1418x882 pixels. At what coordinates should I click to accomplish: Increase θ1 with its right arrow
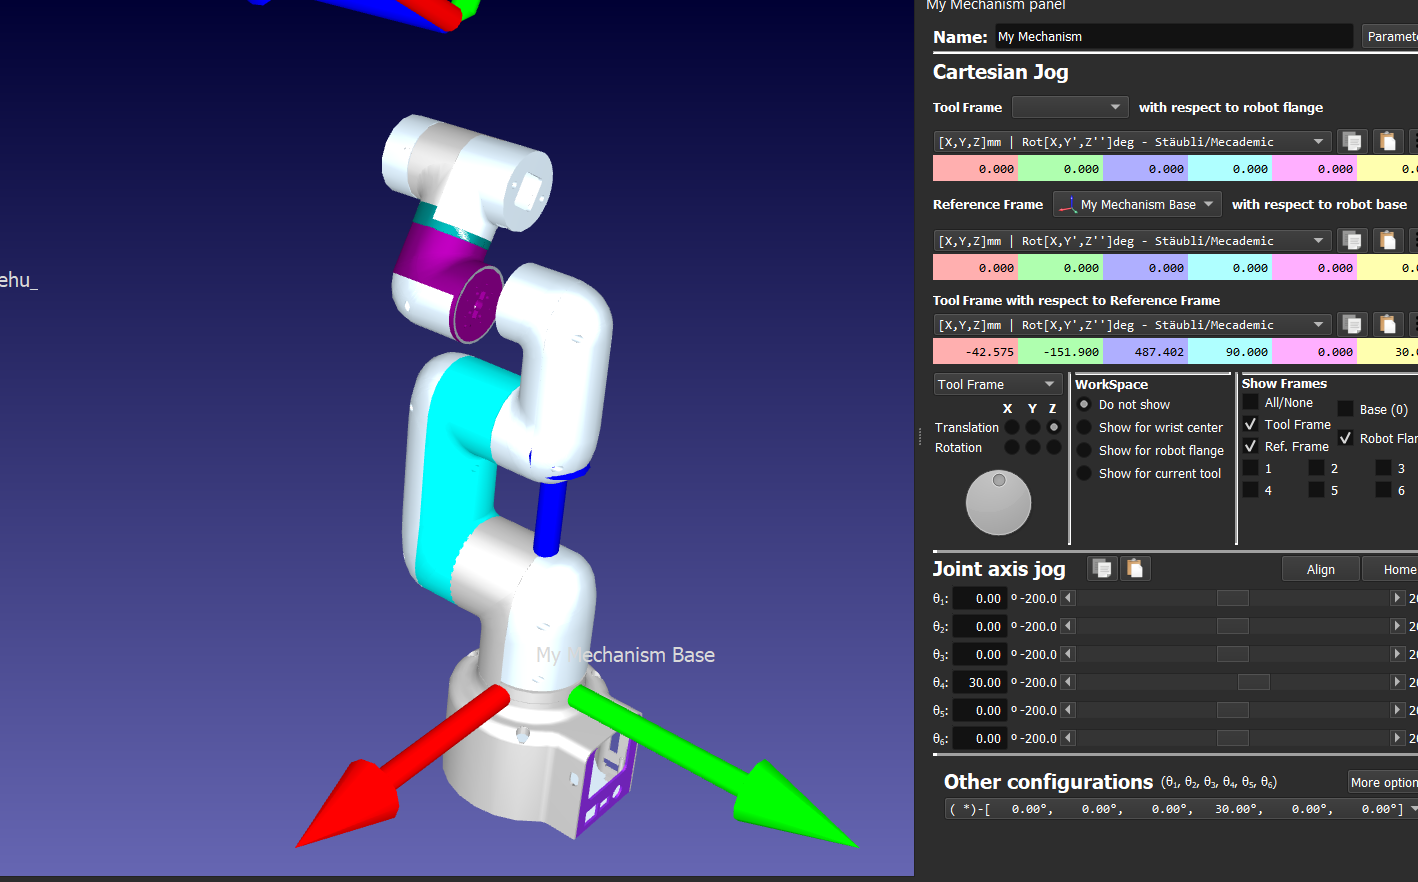tap(1397, 598)
